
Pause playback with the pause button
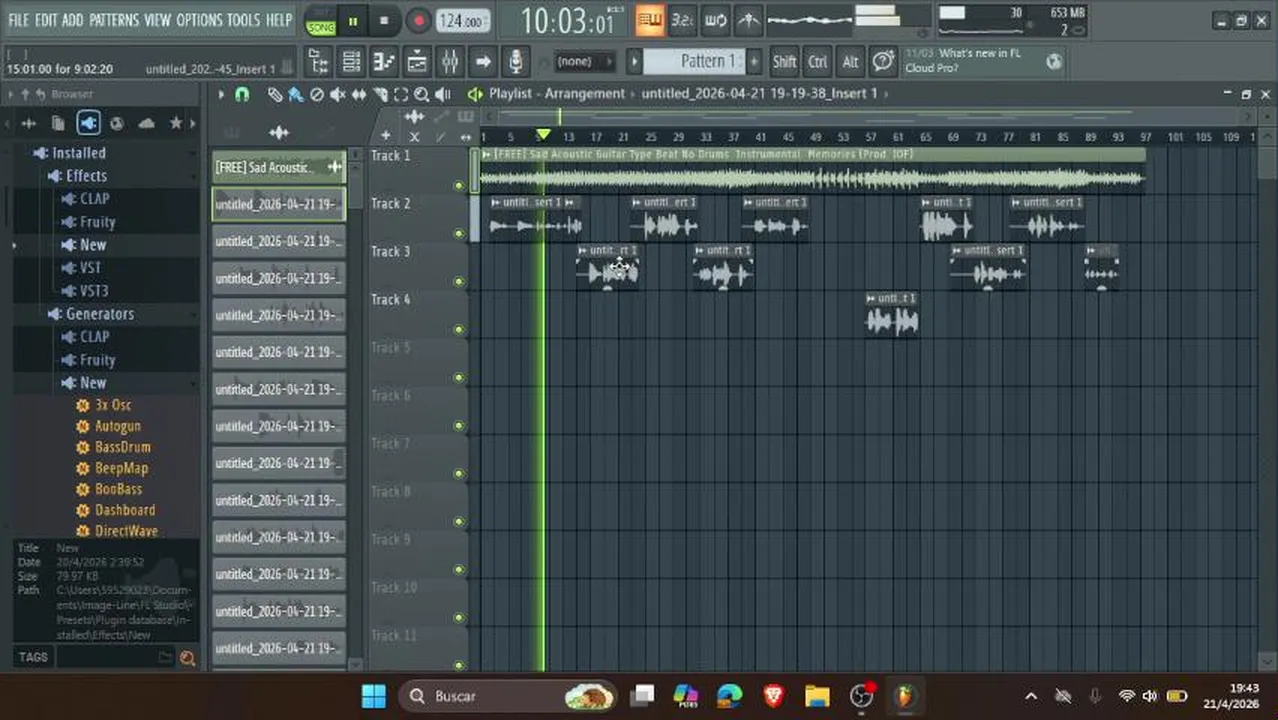pos(353,21)
